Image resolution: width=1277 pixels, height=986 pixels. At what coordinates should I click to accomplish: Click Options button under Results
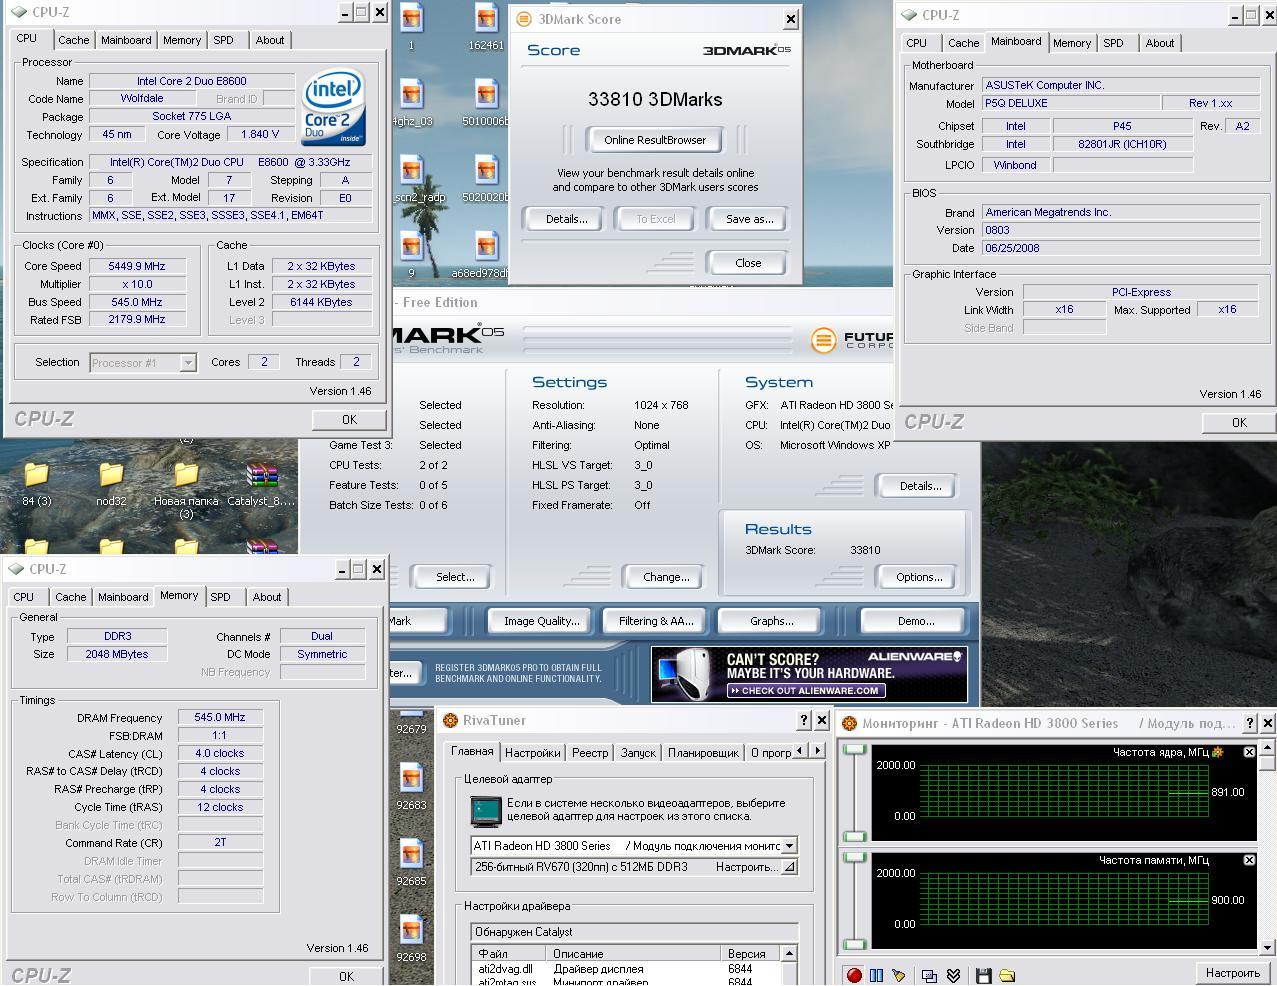[919, 577]
